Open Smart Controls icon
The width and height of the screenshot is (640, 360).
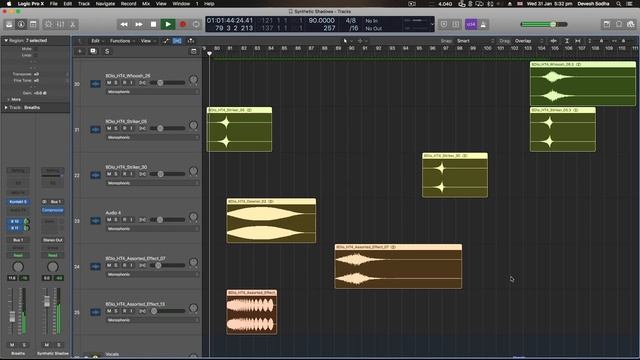point(49,24)
